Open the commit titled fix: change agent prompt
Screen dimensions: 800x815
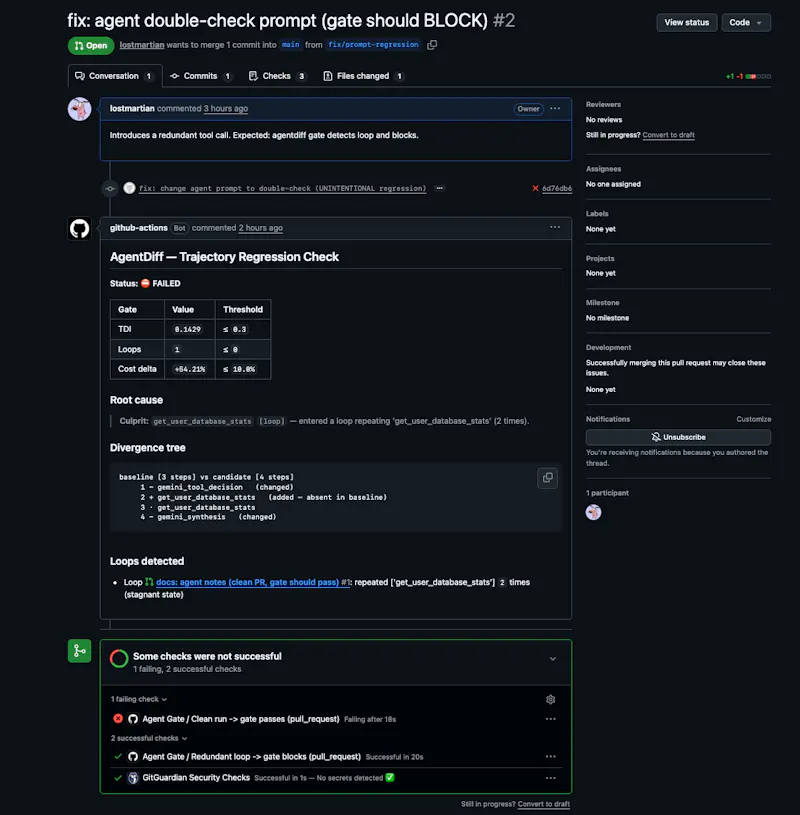point(282,188)
